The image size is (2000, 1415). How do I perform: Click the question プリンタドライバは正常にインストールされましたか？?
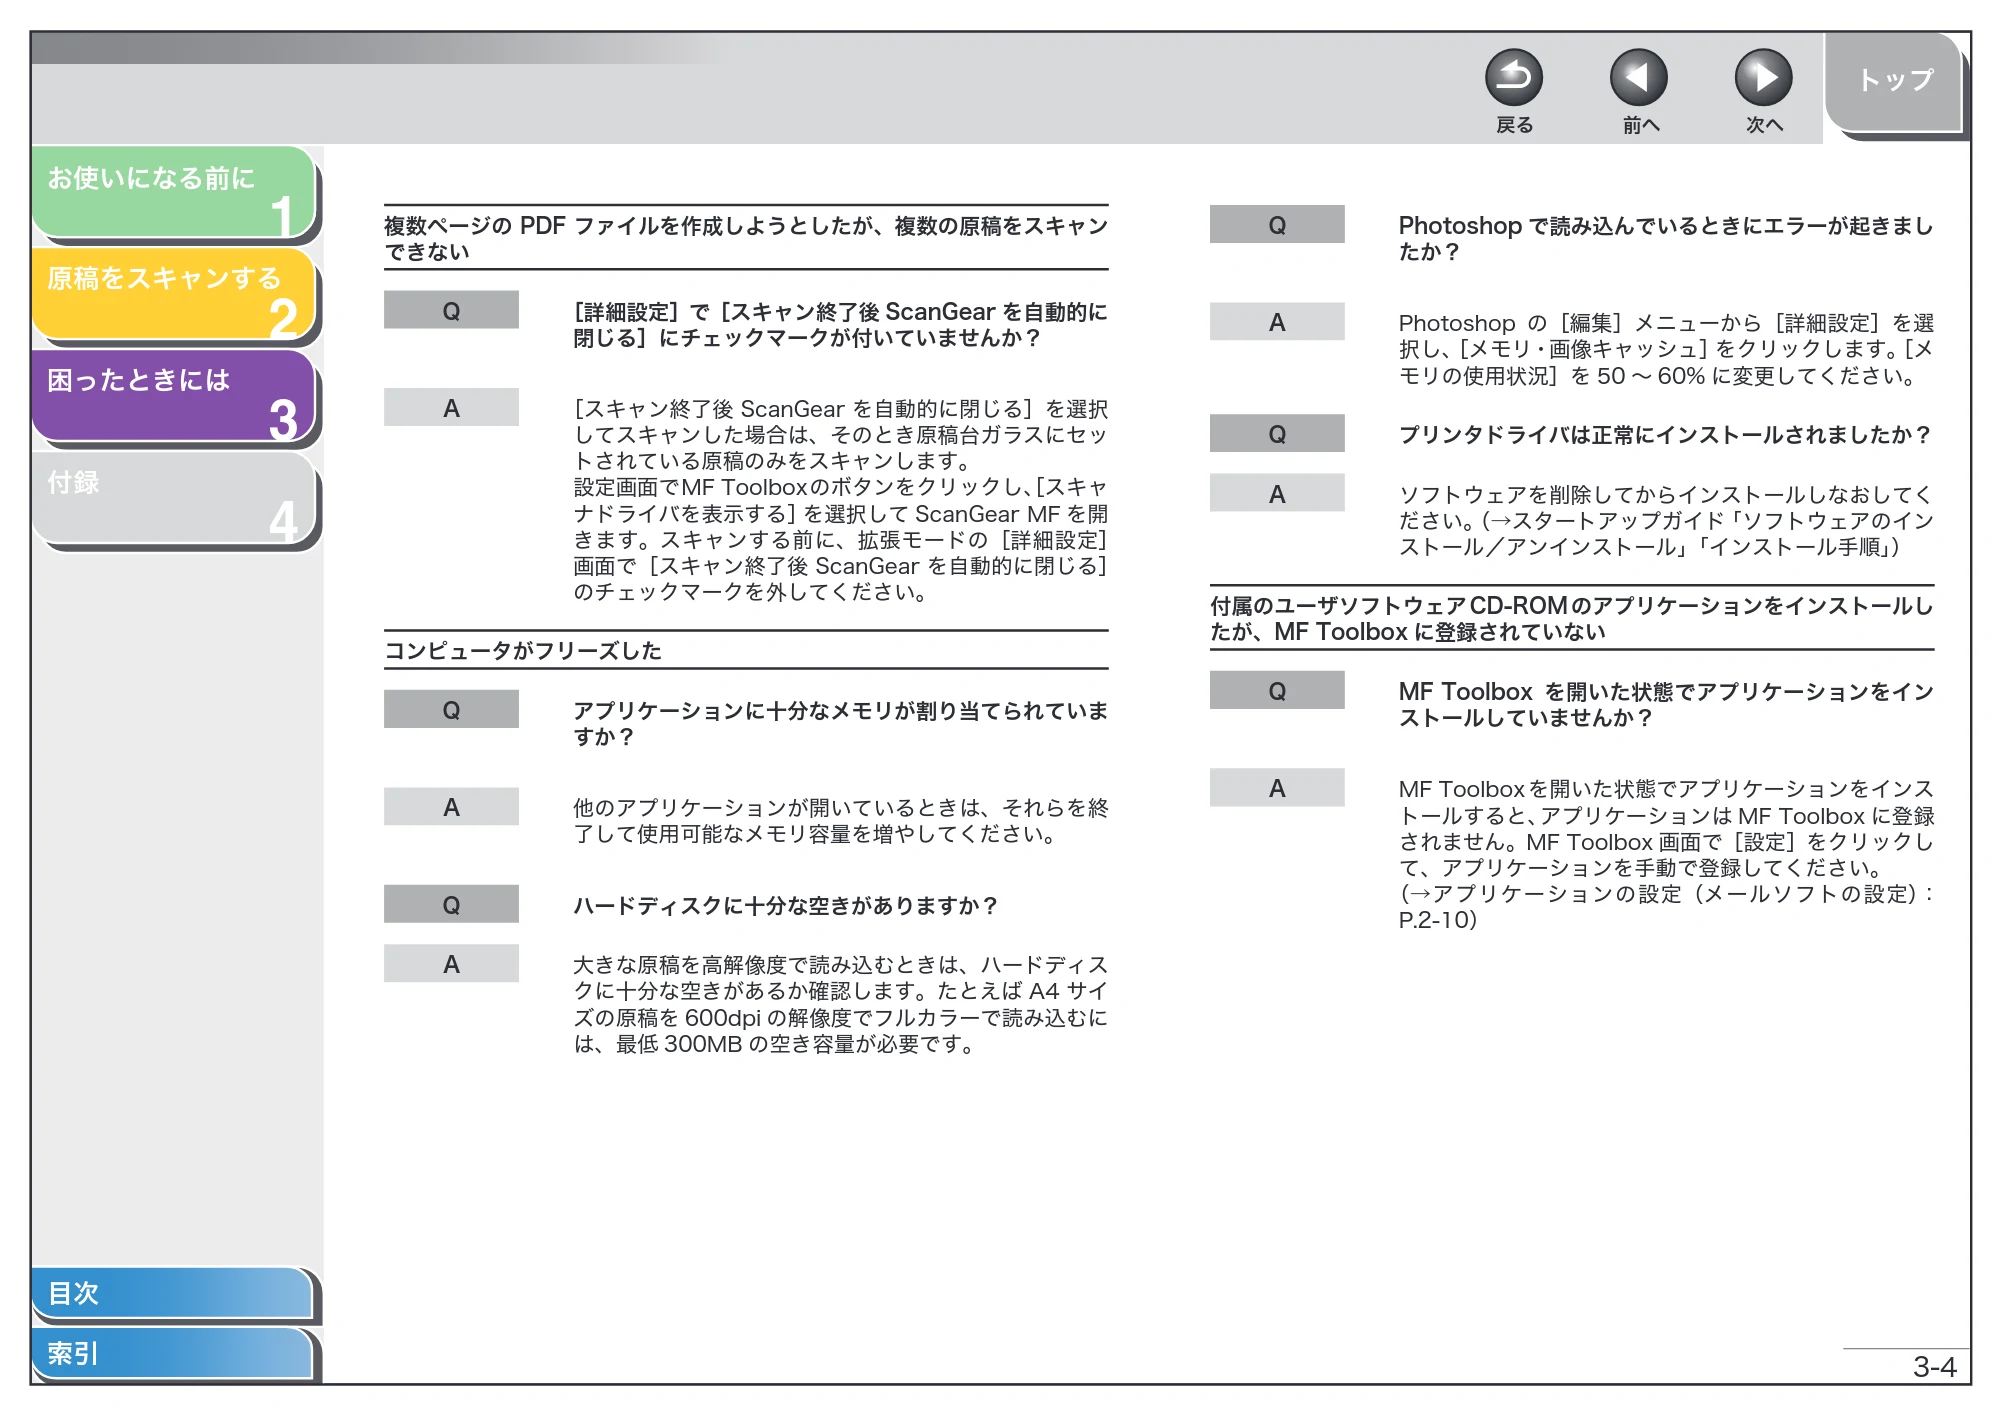[1664, 435]
